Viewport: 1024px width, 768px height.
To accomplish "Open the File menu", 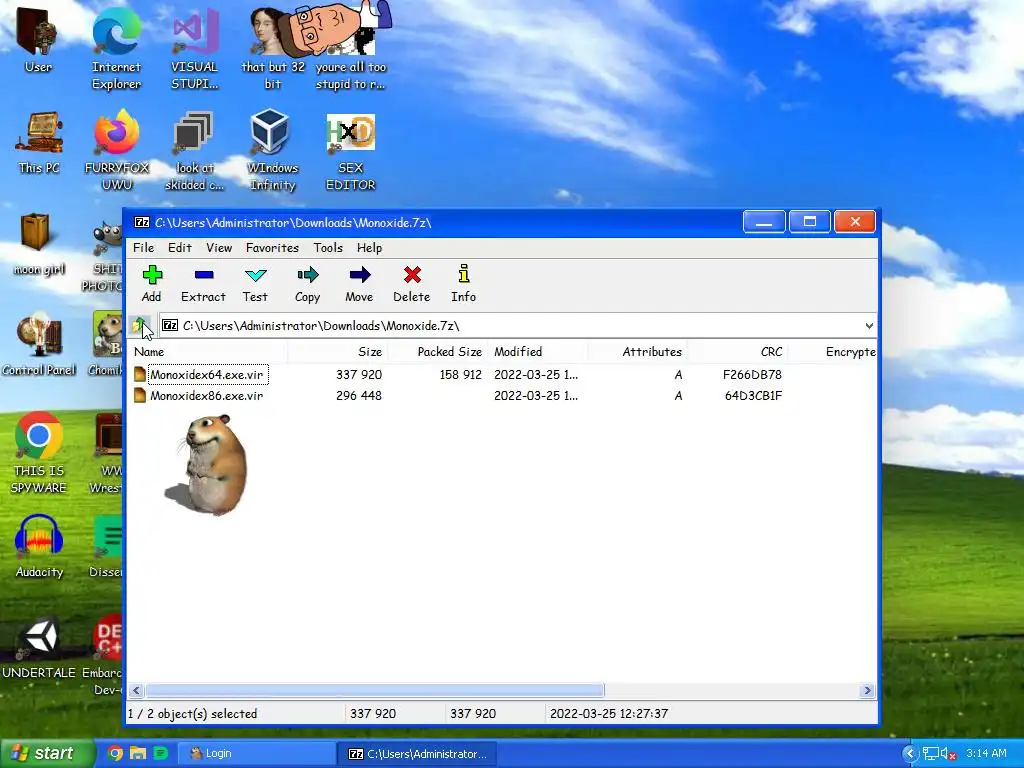I will coord(144,248).
